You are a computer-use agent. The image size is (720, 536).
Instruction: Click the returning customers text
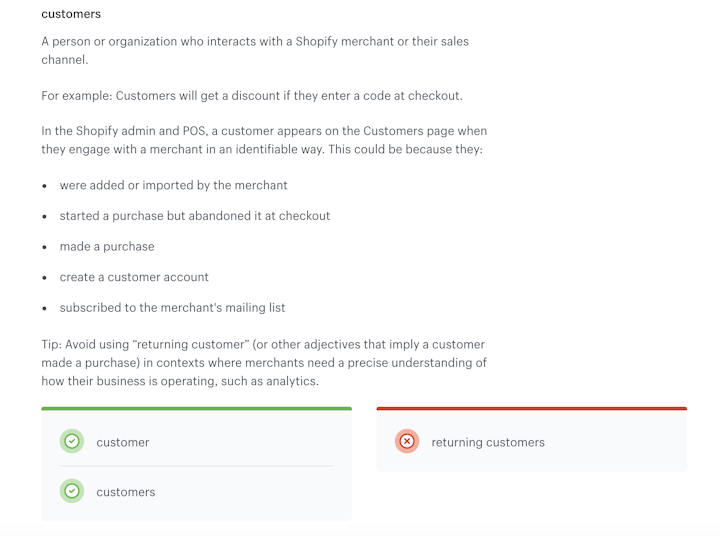[488, 442]
